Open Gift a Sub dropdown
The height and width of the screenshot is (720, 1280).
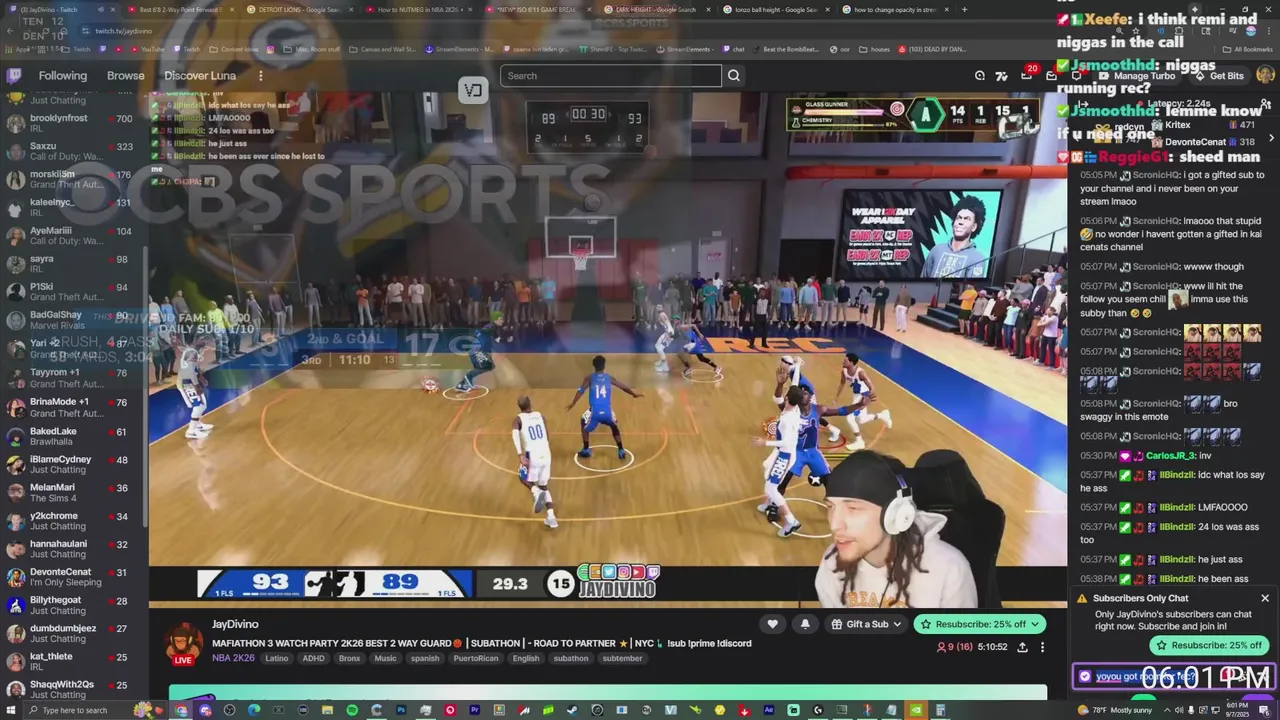[x=866, y=624]
